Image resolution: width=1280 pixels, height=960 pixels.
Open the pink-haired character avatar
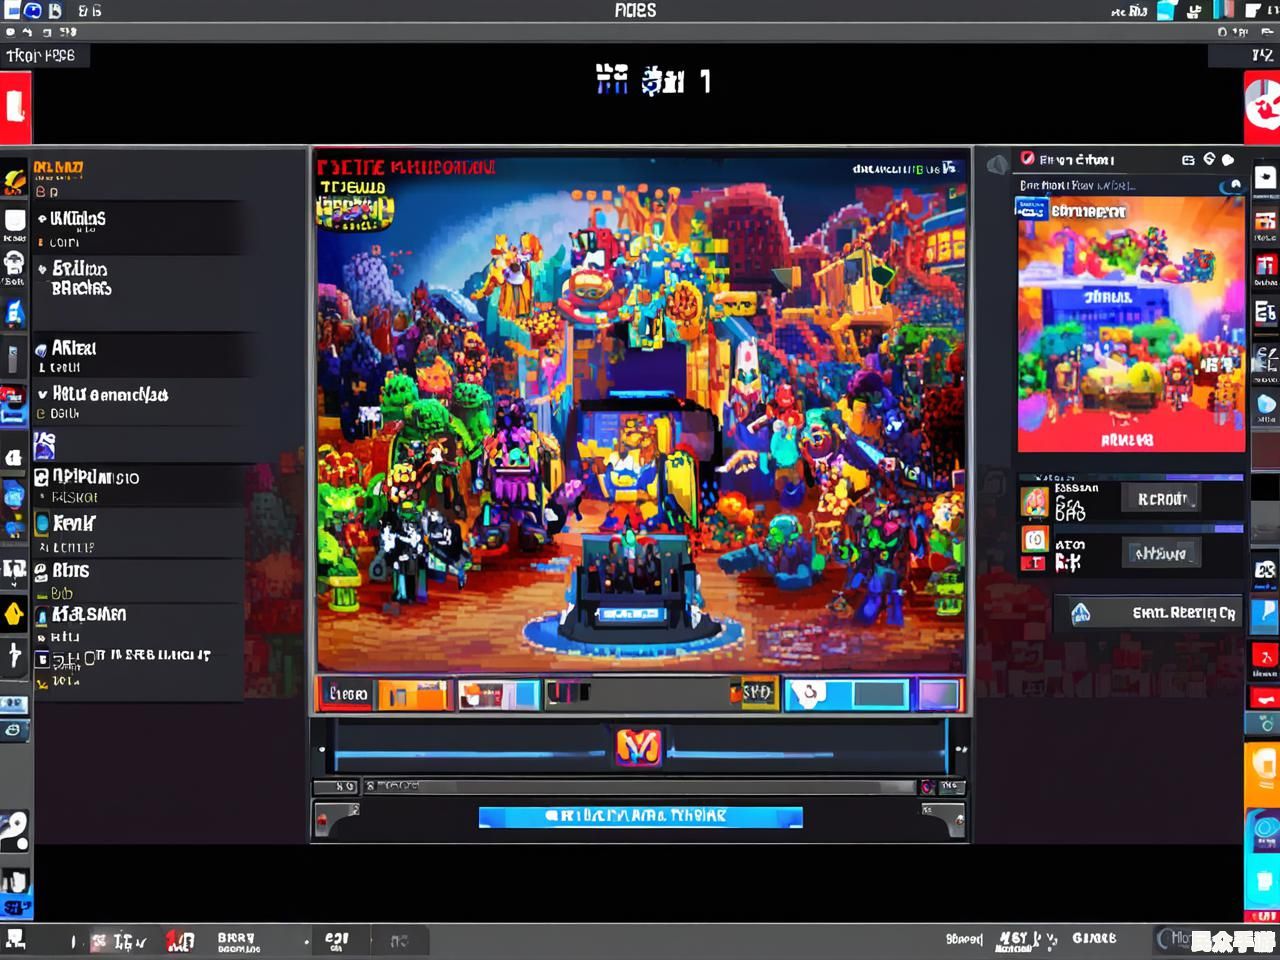(1034, 500)
